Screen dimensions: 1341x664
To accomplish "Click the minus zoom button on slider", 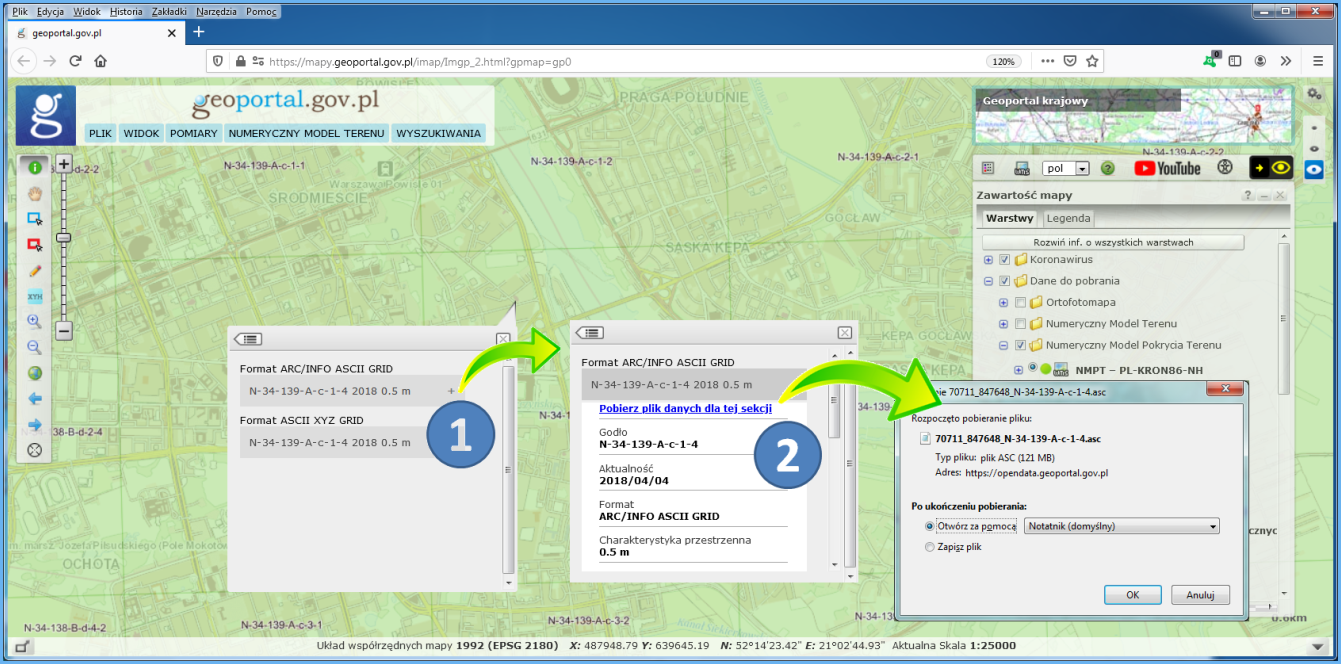I will point(63,330).
